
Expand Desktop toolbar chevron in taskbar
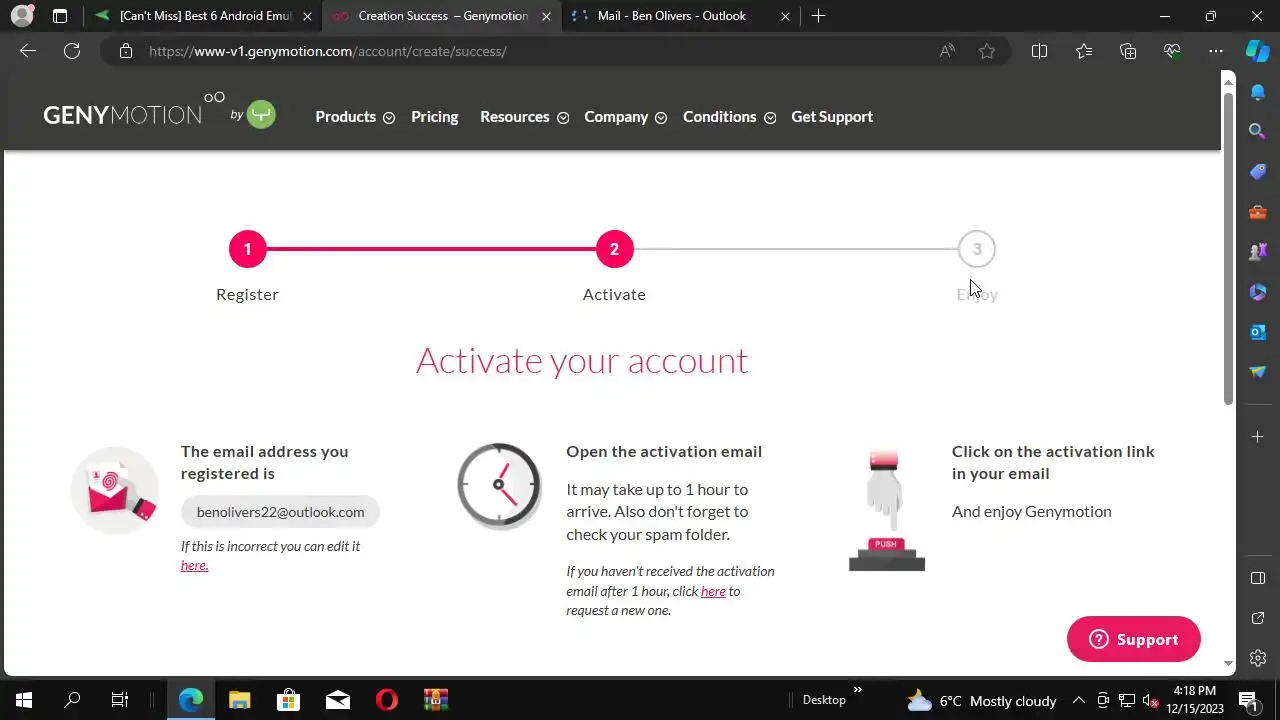point(857,690)
